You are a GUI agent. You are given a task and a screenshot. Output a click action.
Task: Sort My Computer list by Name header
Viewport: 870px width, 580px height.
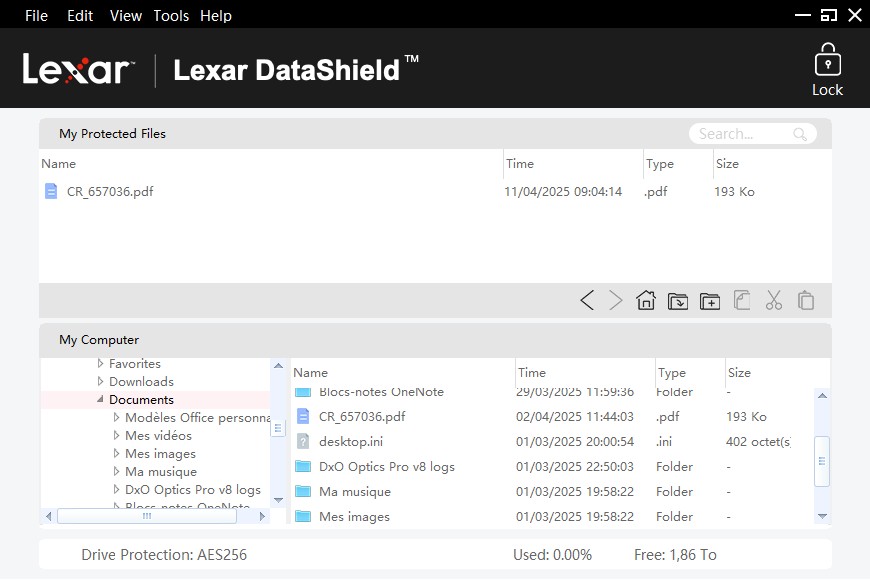pyautogui.click(x=311, y=372)
